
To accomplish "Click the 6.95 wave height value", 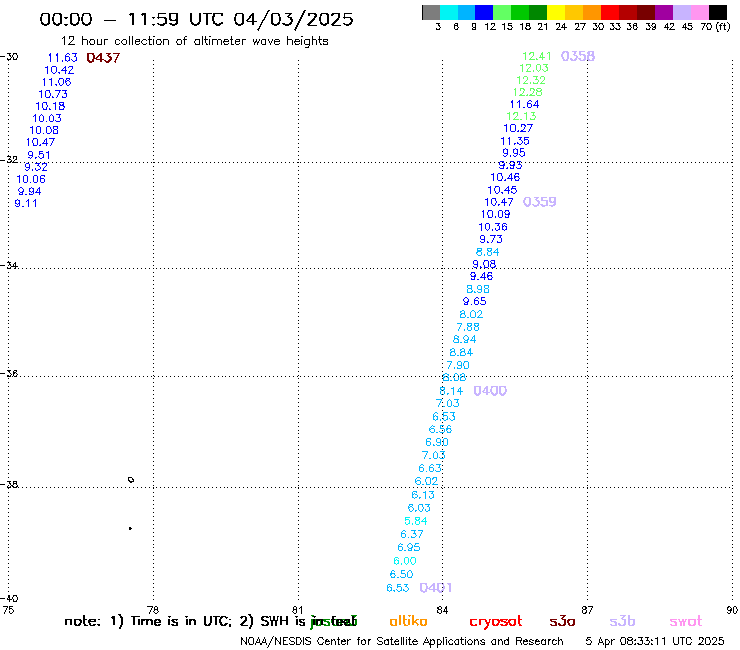I will 409,548.
